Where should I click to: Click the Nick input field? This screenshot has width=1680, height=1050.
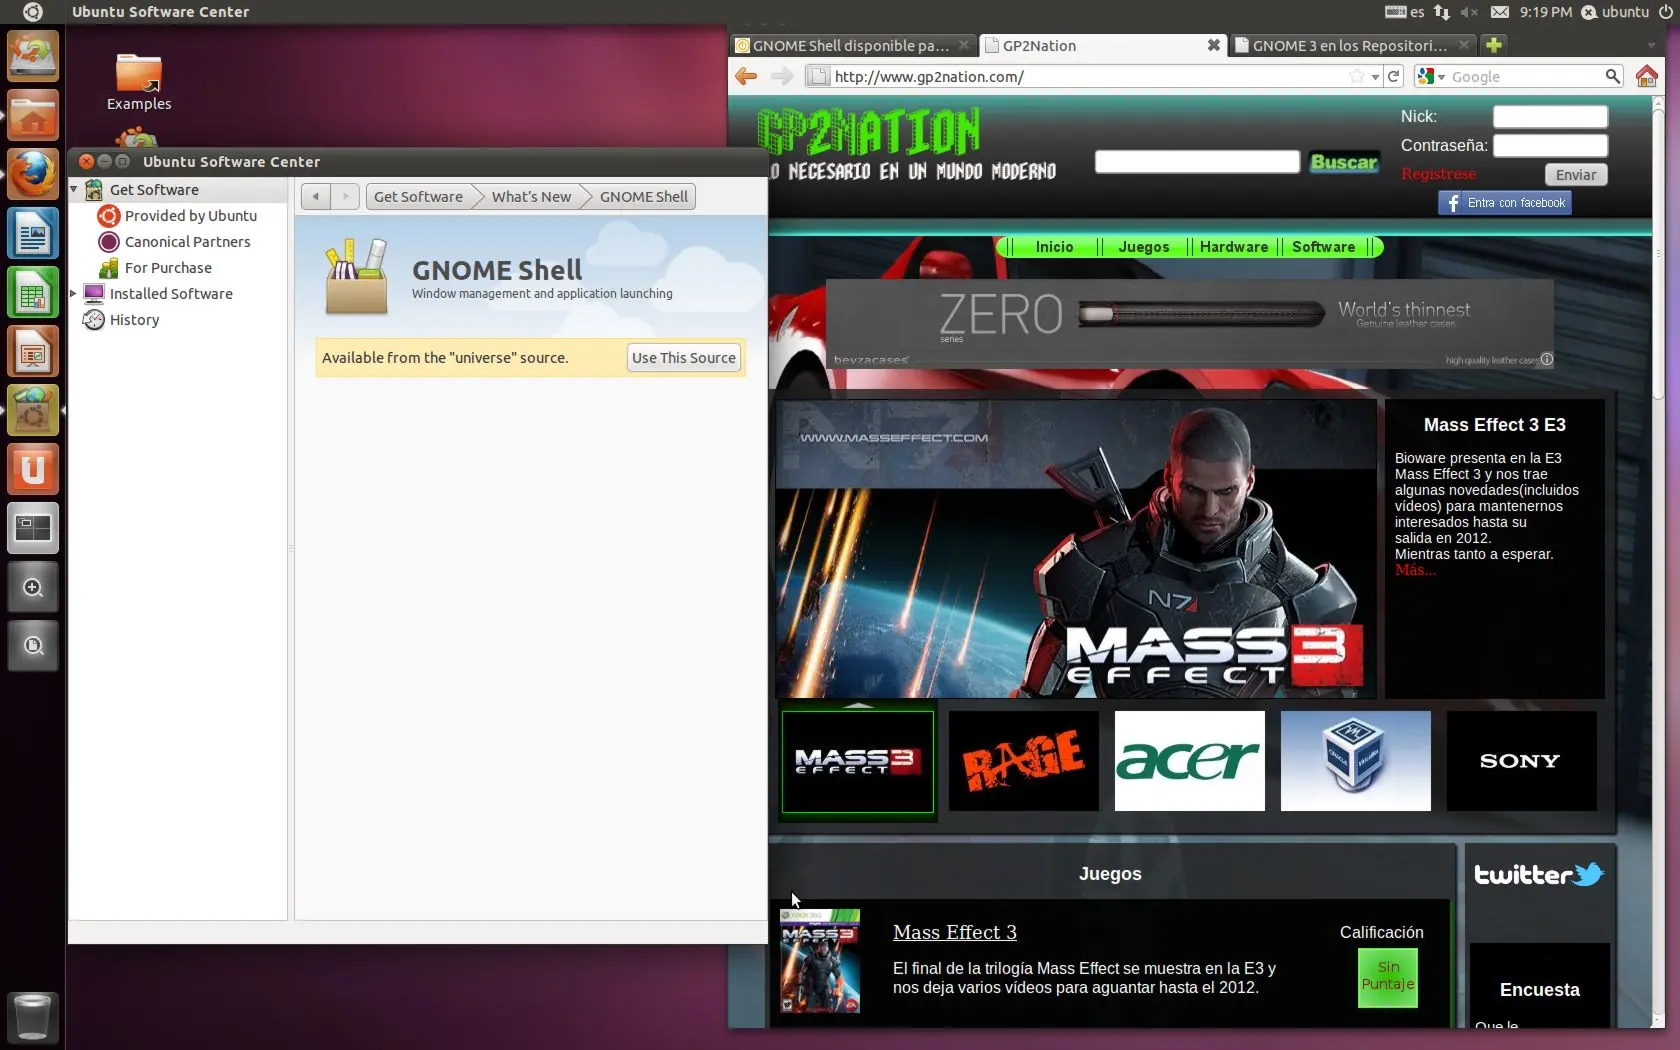[x=1550, y=117]
